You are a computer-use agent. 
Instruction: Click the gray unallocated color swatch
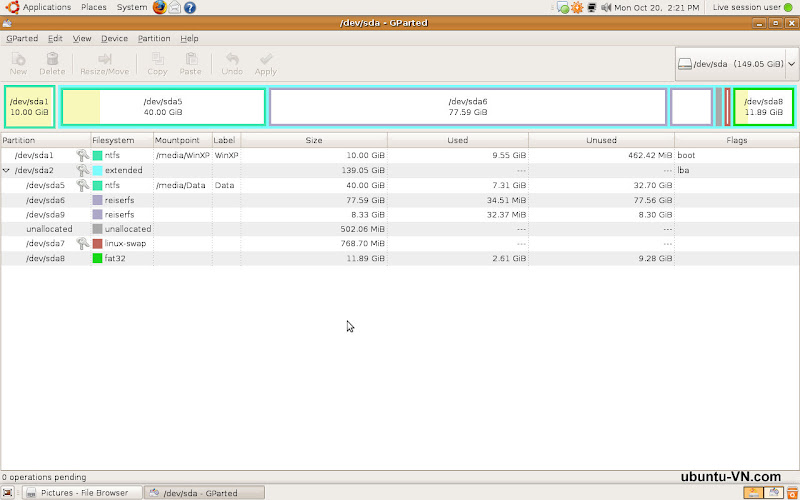coord(97,229)
